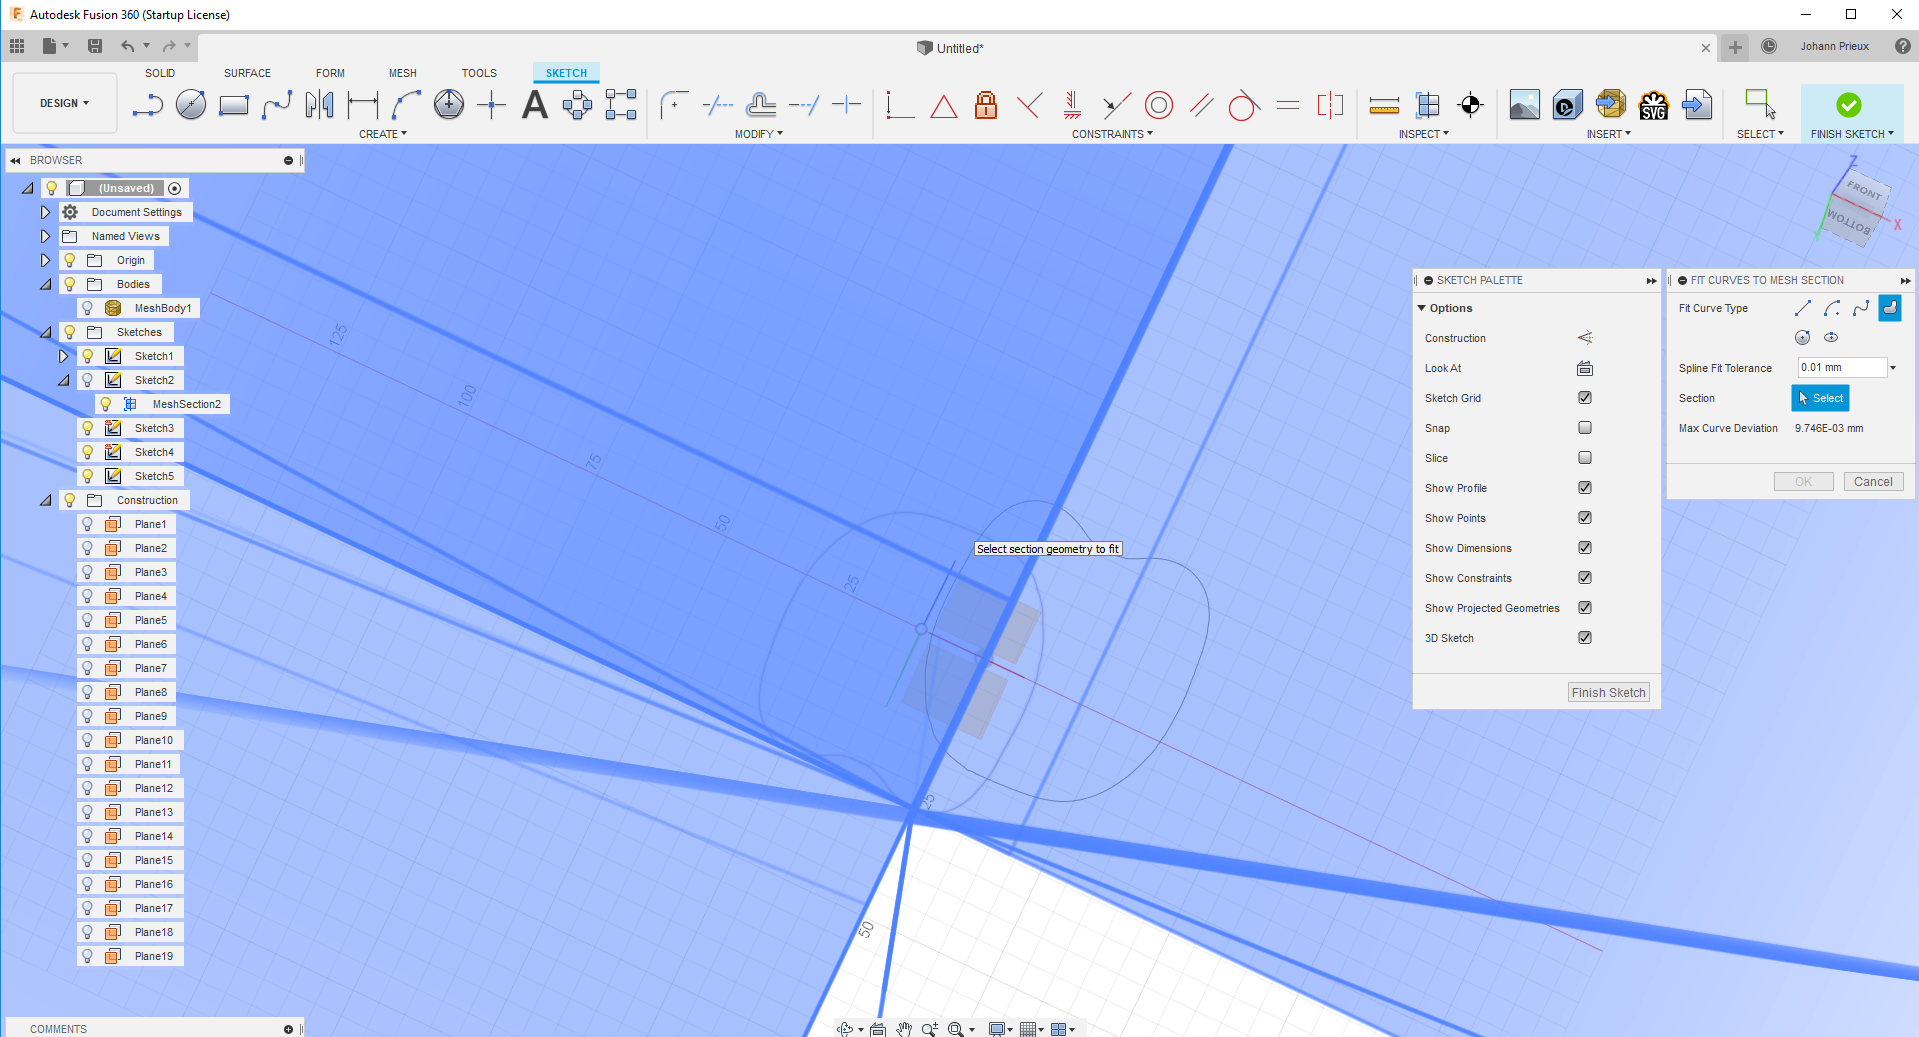Enable the Snap checkbox
Viewport: 1919px width, 1037px height.
tap(1585, 428)
